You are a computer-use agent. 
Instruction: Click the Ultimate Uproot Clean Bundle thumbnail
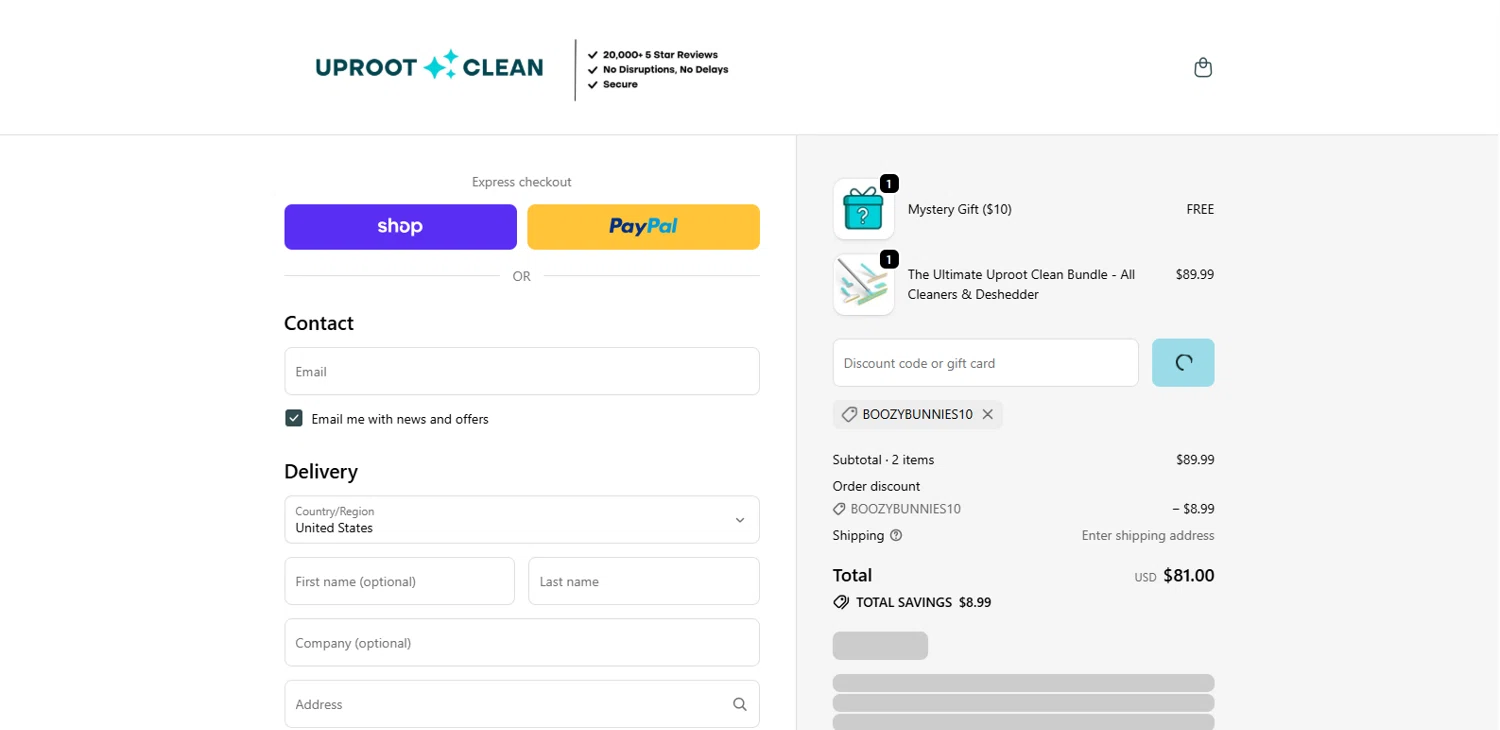click(863, 285)
